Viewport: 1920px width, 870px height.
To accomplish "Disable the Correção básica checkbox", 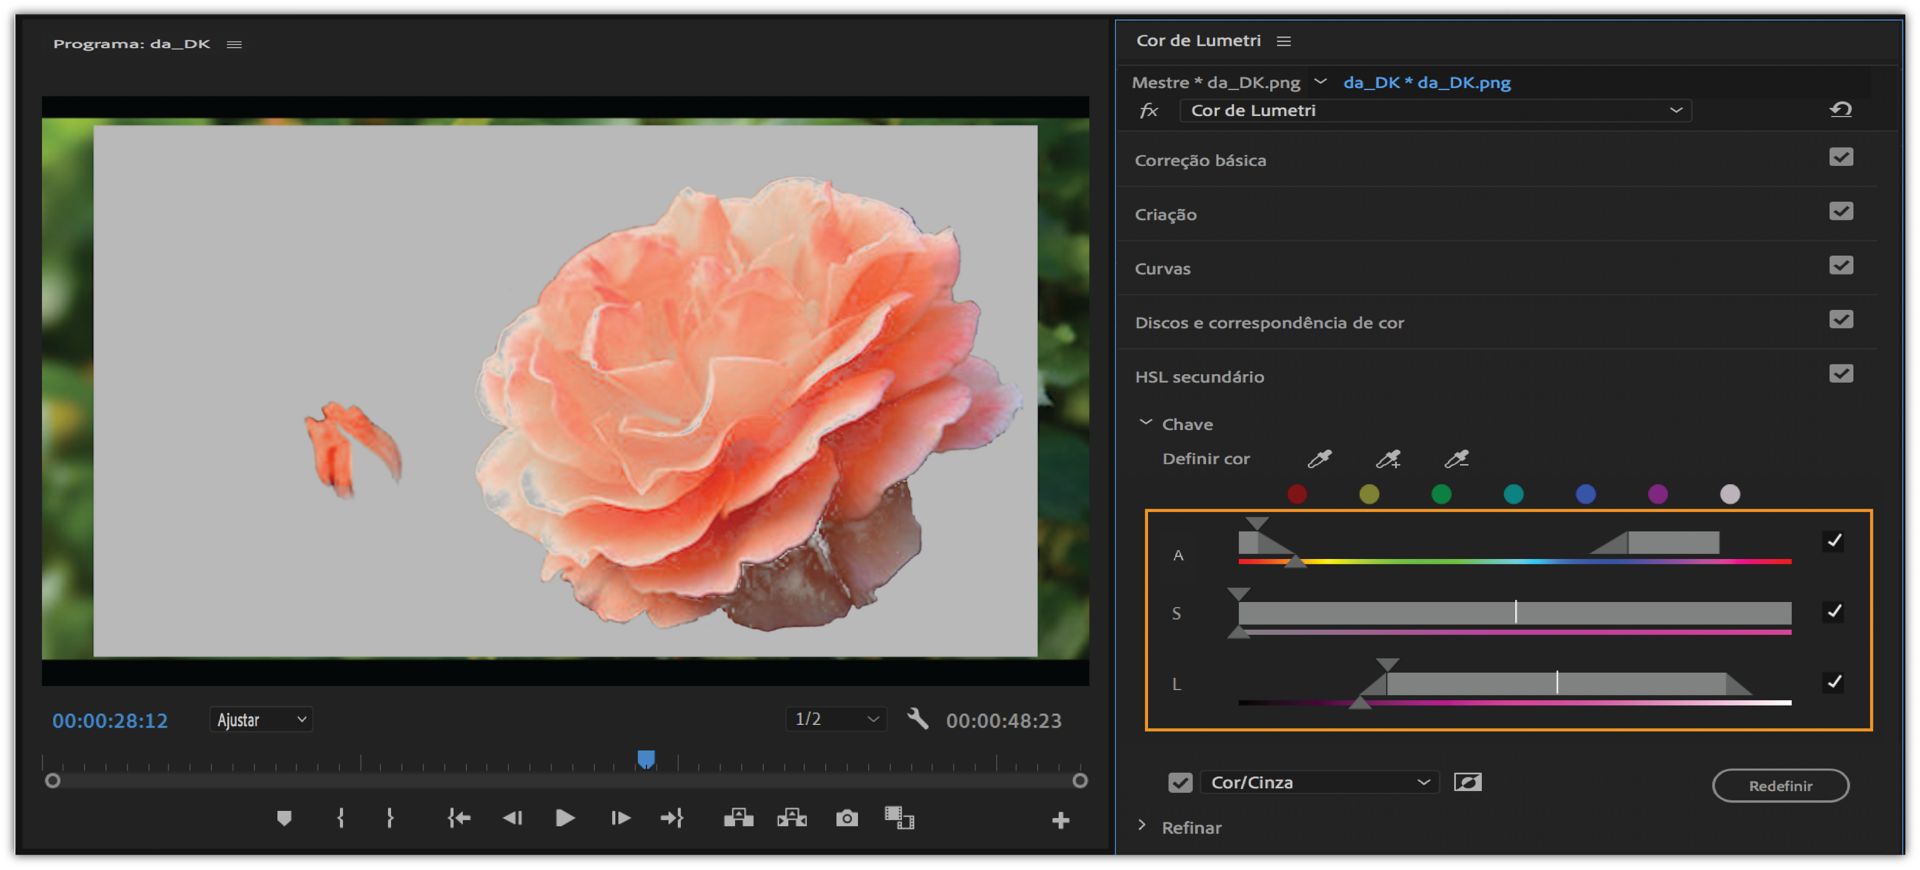I will [x=1840, y=158].
